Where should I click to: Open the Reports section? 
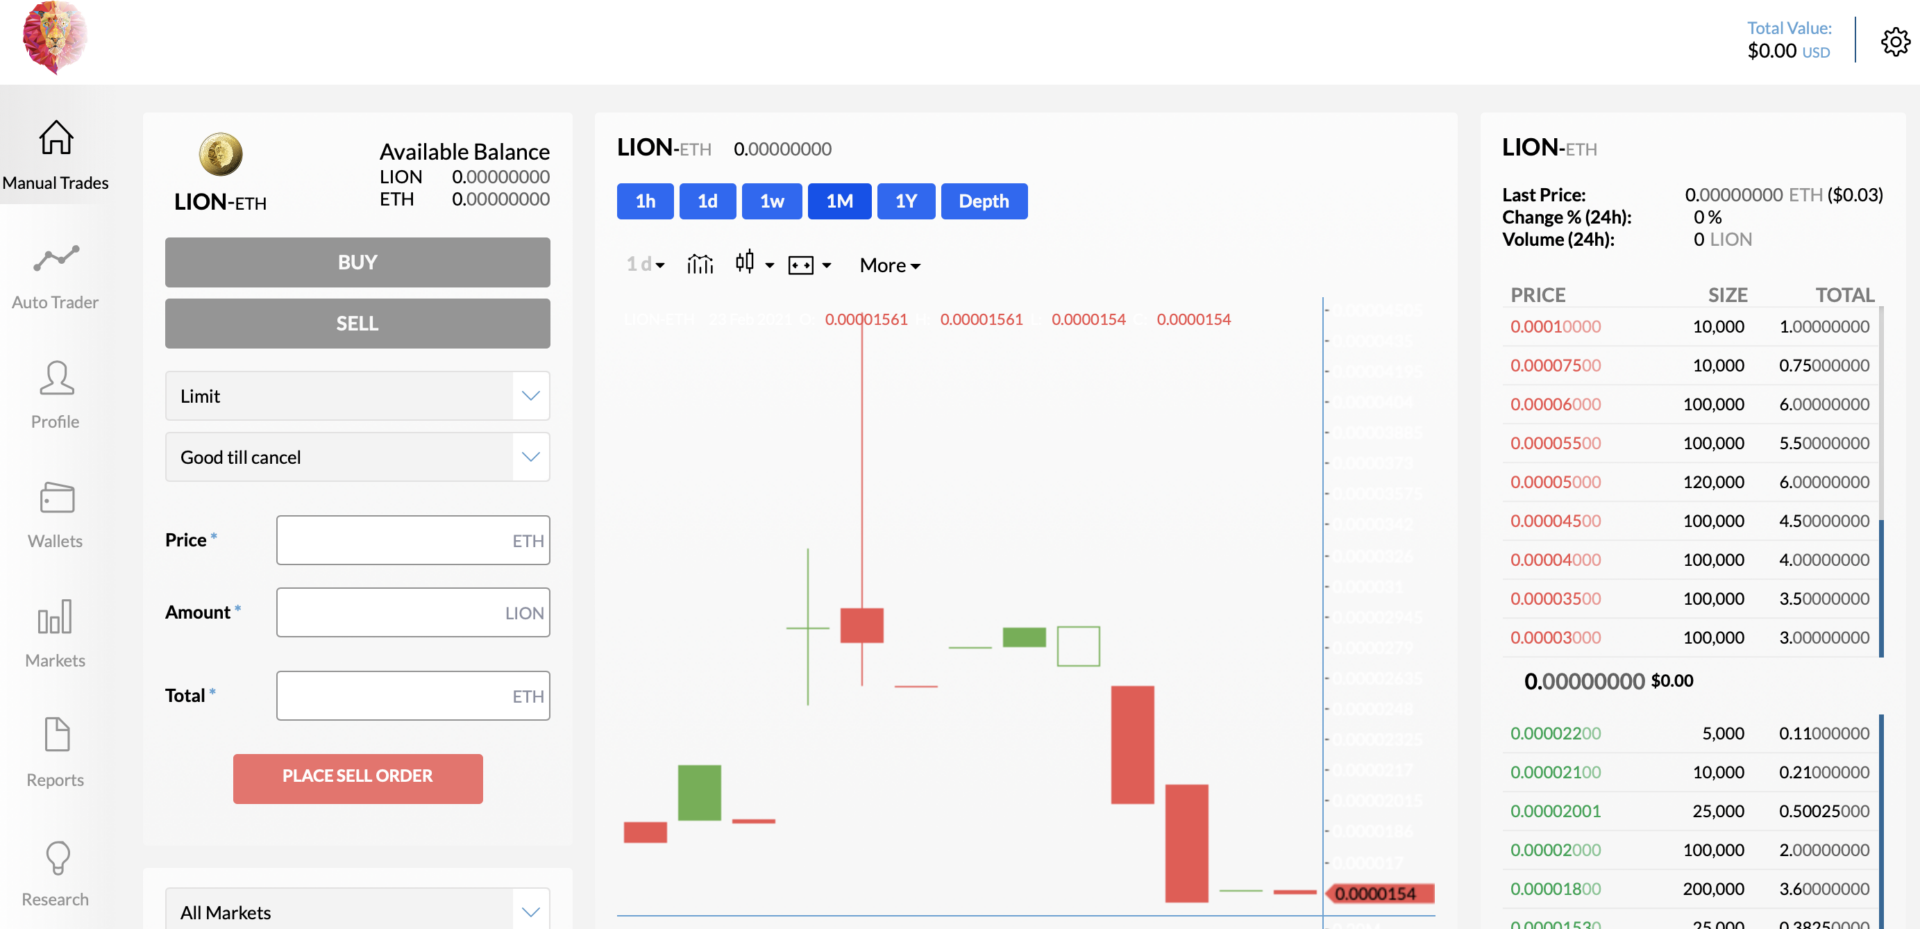pos(56,751)
